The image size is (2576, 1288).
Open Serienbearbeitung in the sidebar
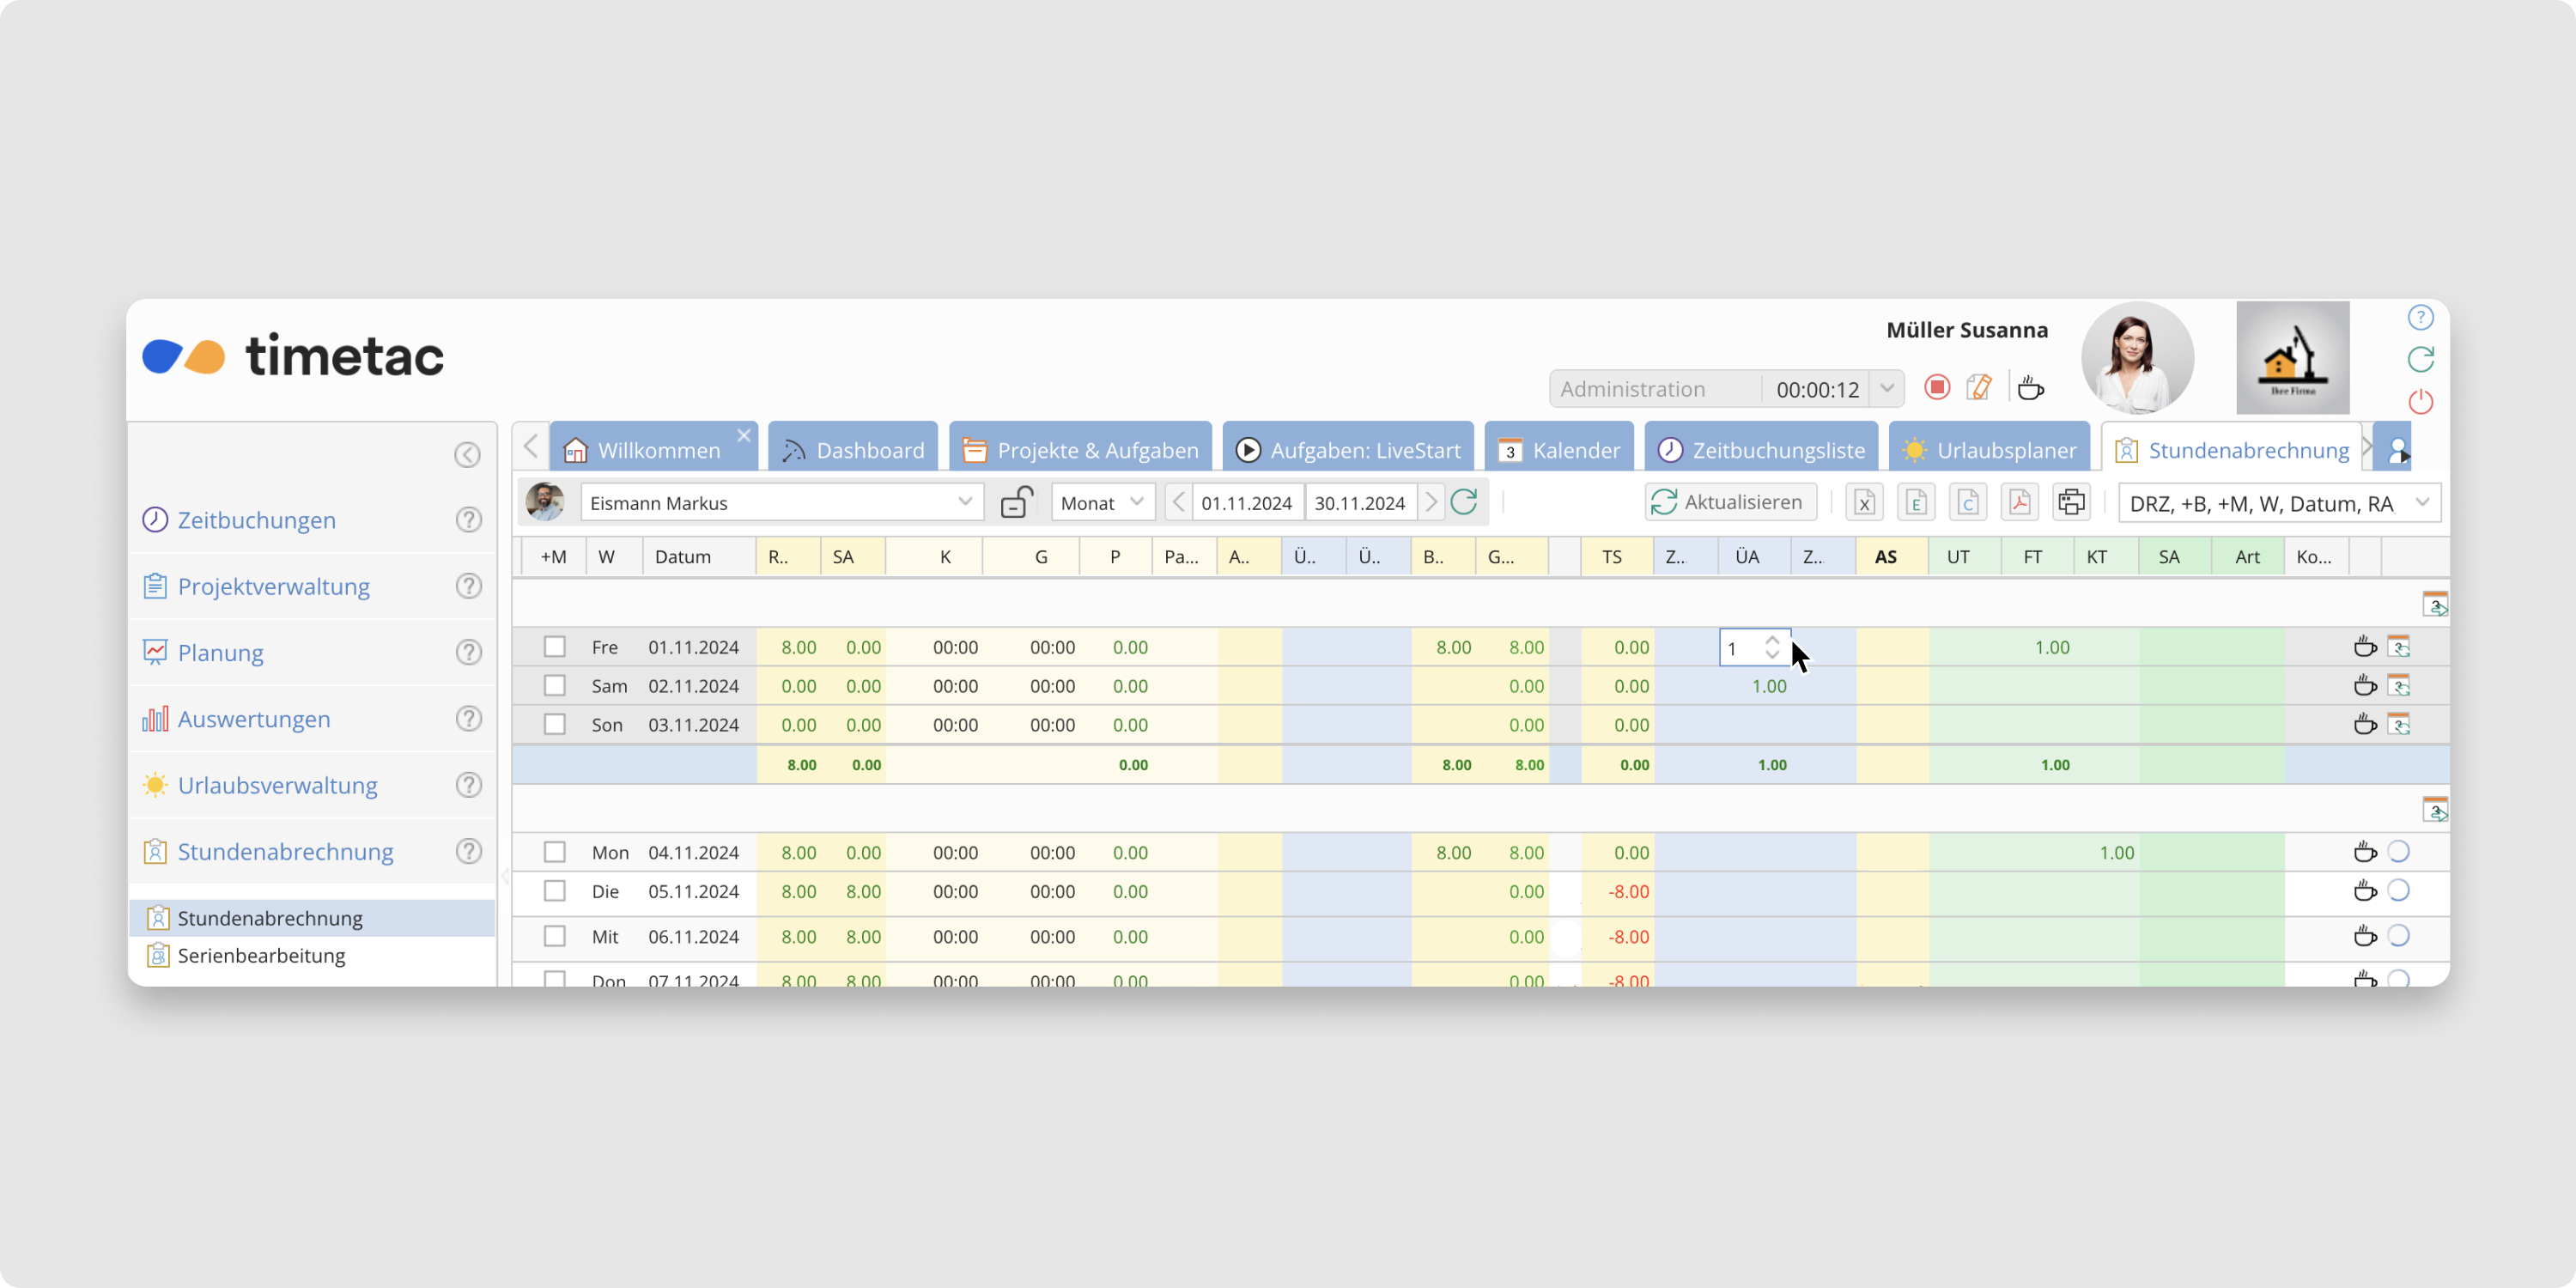coord(261,956)
